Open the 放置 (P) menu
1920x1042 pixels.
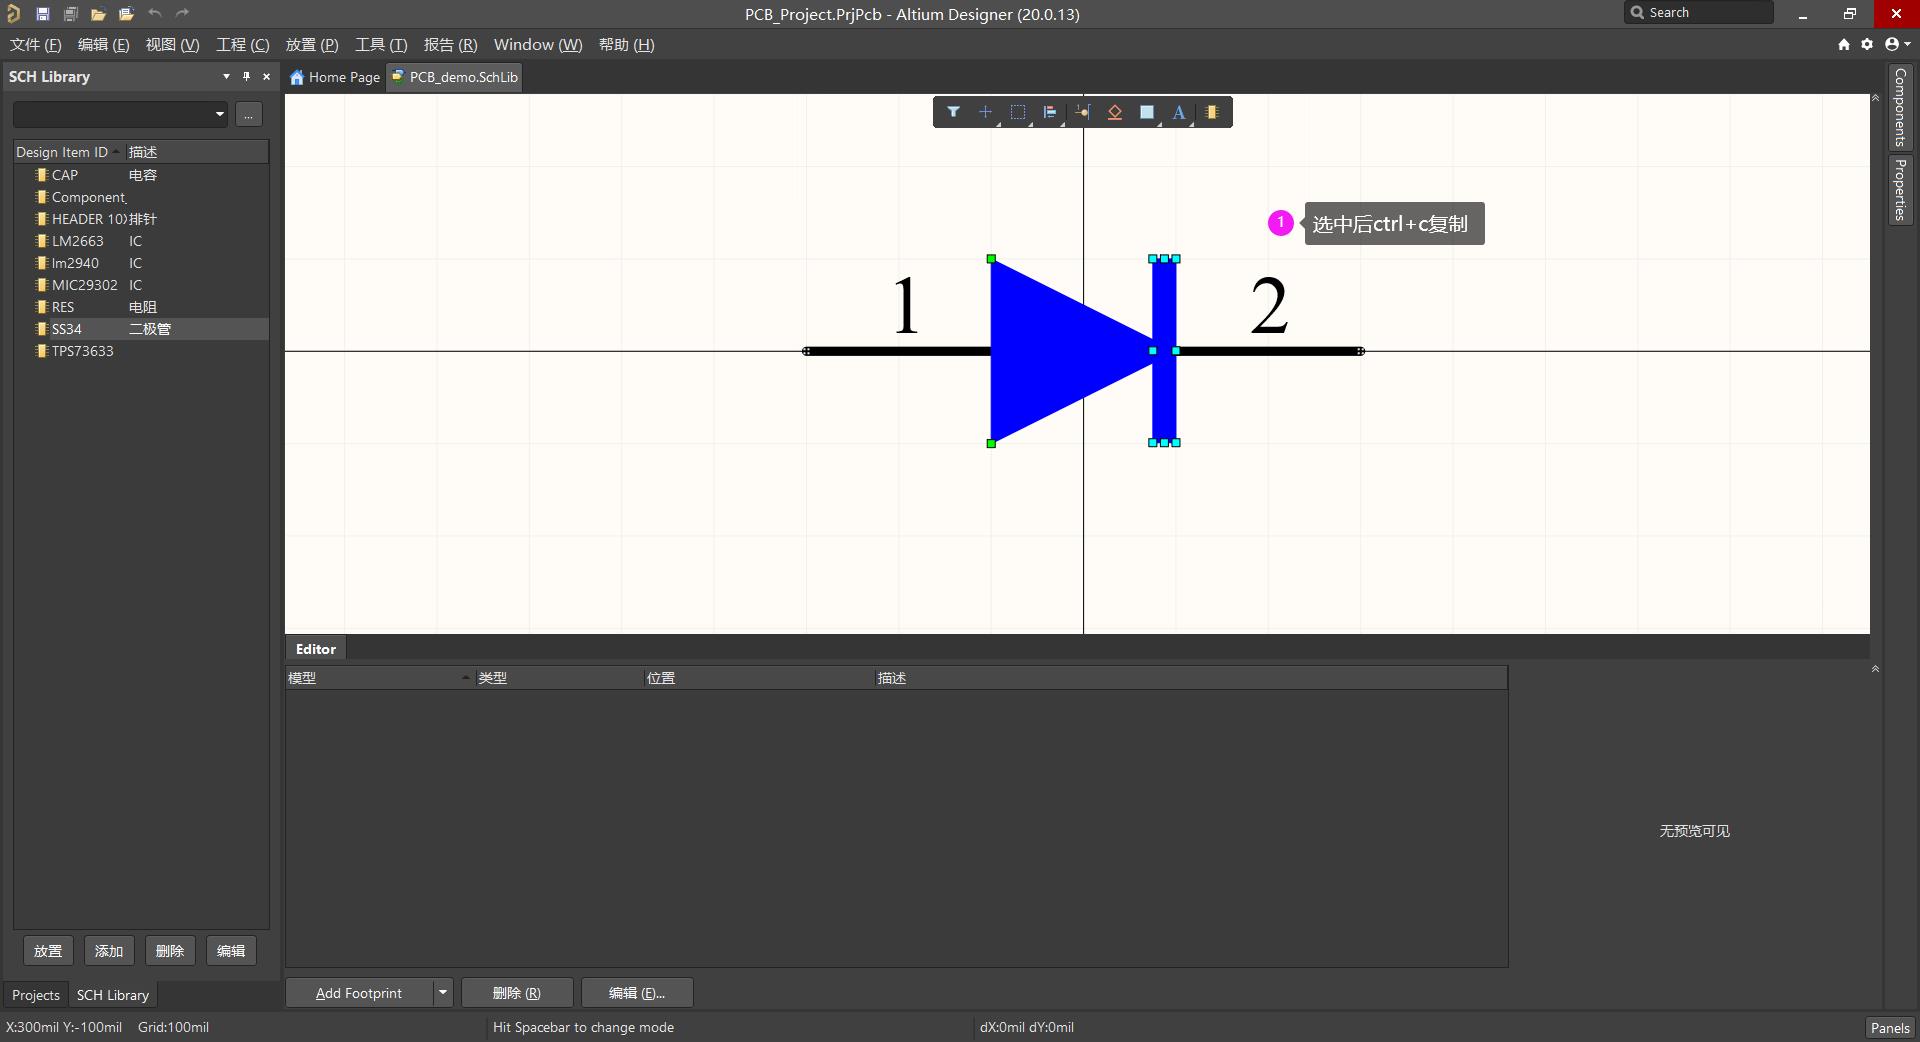click(x=312, y=45)
